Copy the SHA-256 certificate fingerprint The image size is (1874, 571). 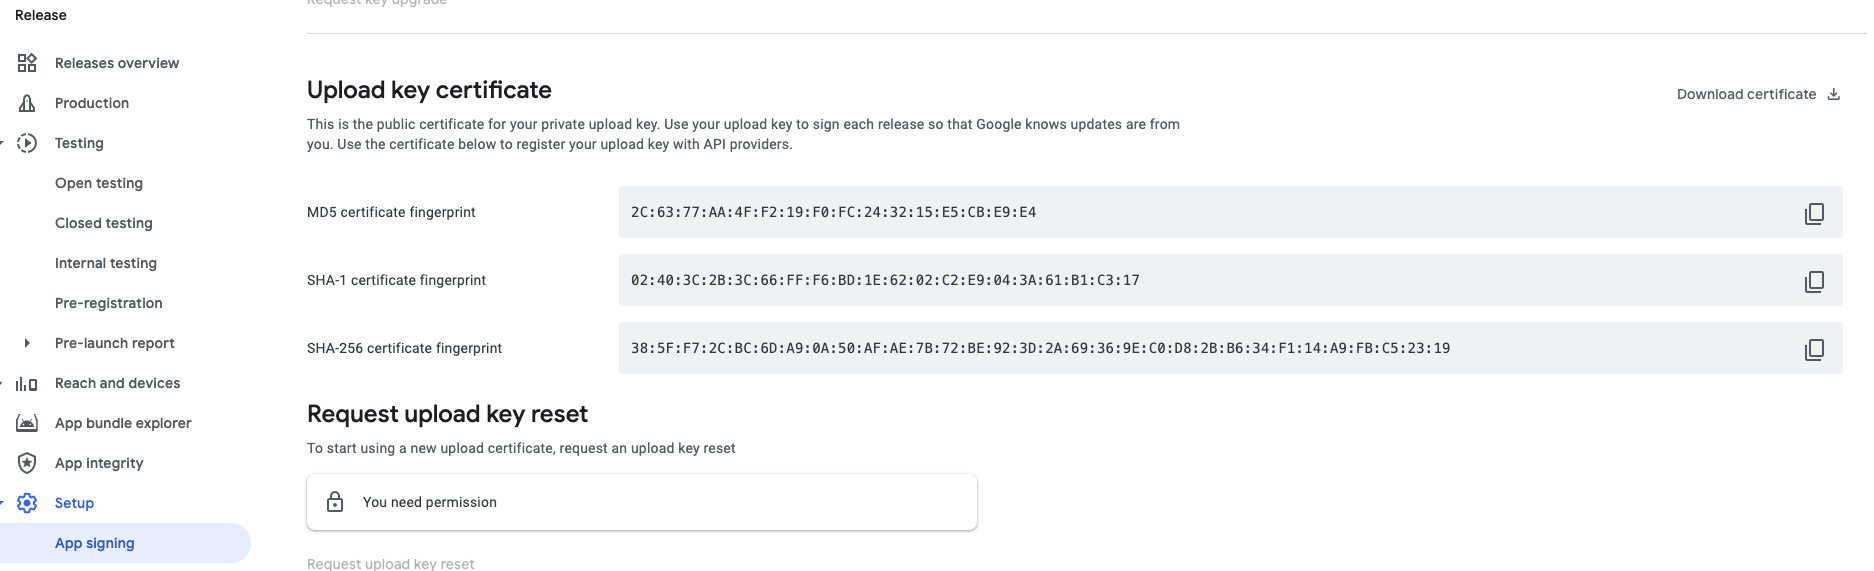1814,349
